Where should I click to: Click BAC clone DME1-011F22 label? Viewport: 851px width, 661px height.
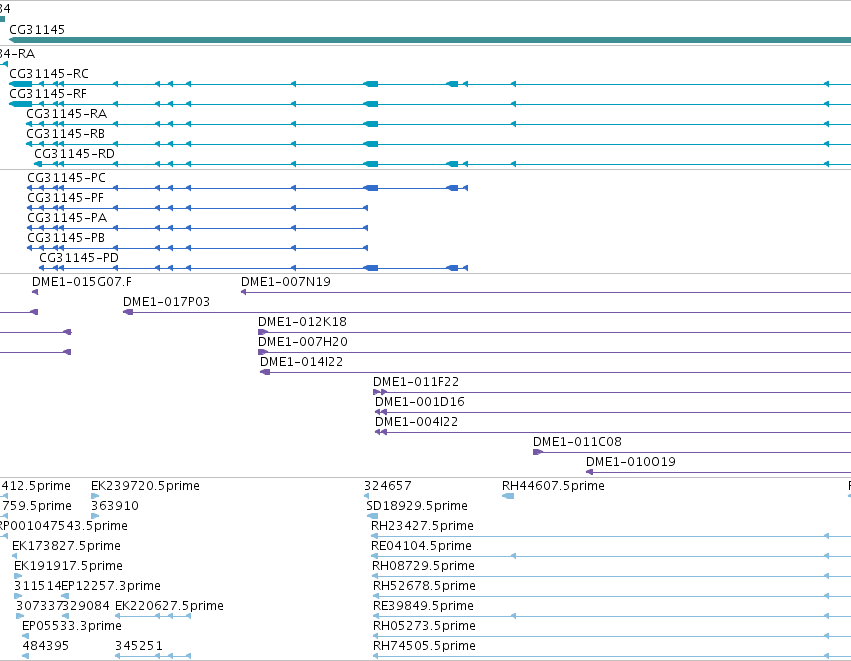coord(416,383)
